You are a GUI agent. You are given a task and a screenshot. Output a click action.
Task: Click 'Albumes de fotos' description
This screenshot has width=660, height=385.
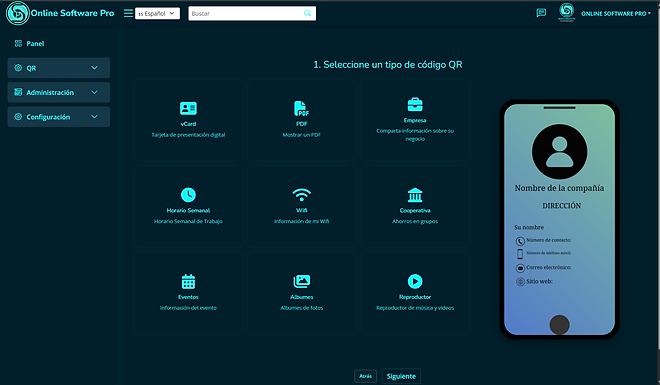pos(301,308)
